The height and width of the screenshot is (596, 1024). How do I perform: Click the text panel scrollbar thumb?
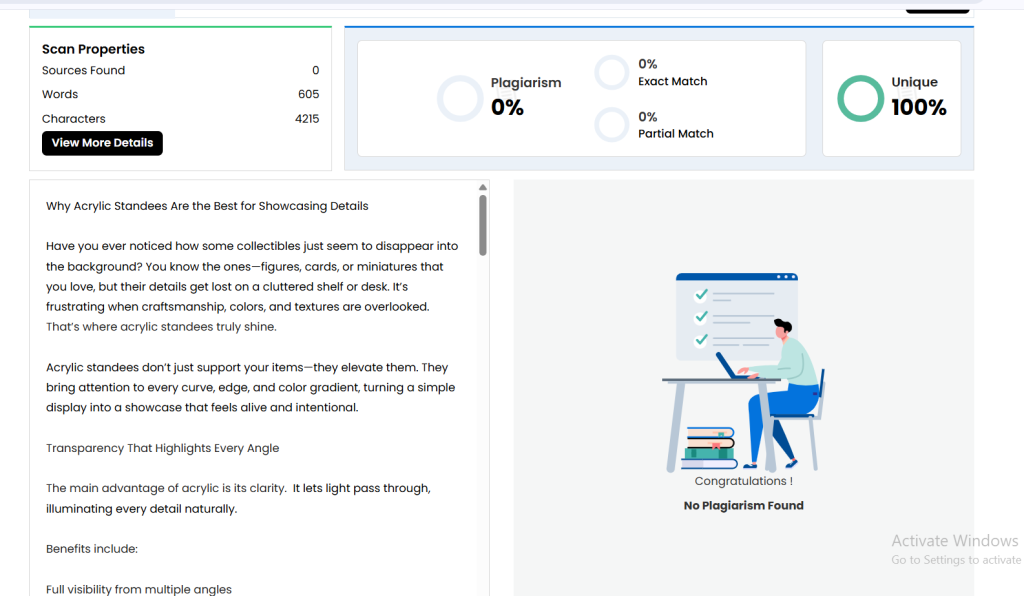click(x=483, y=225)
